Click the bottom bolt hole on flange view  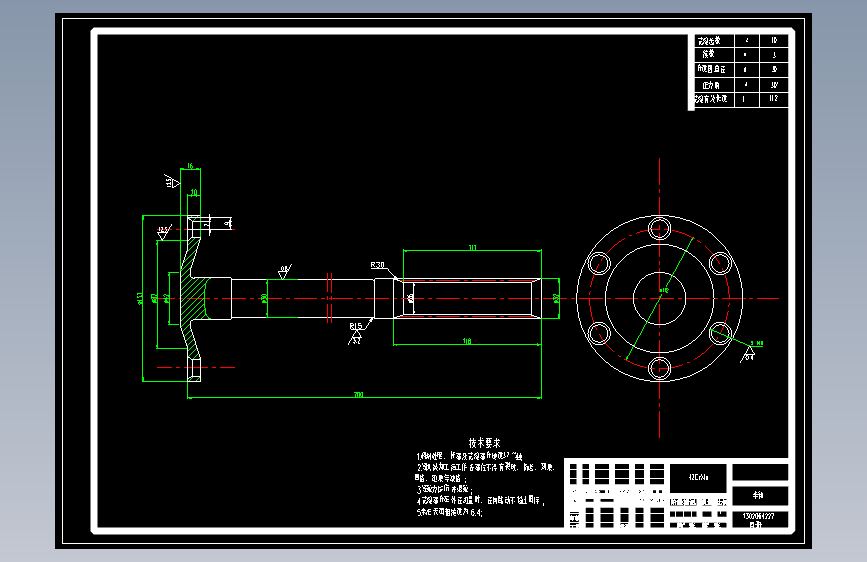coord(659,368)
